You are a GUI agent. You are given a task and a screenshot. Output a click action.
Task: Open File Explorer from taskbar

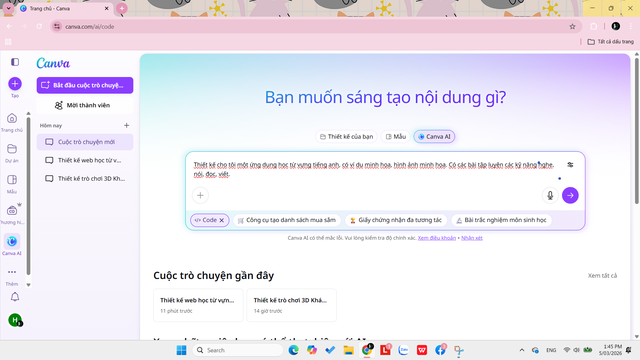click(x=348, y=350)
